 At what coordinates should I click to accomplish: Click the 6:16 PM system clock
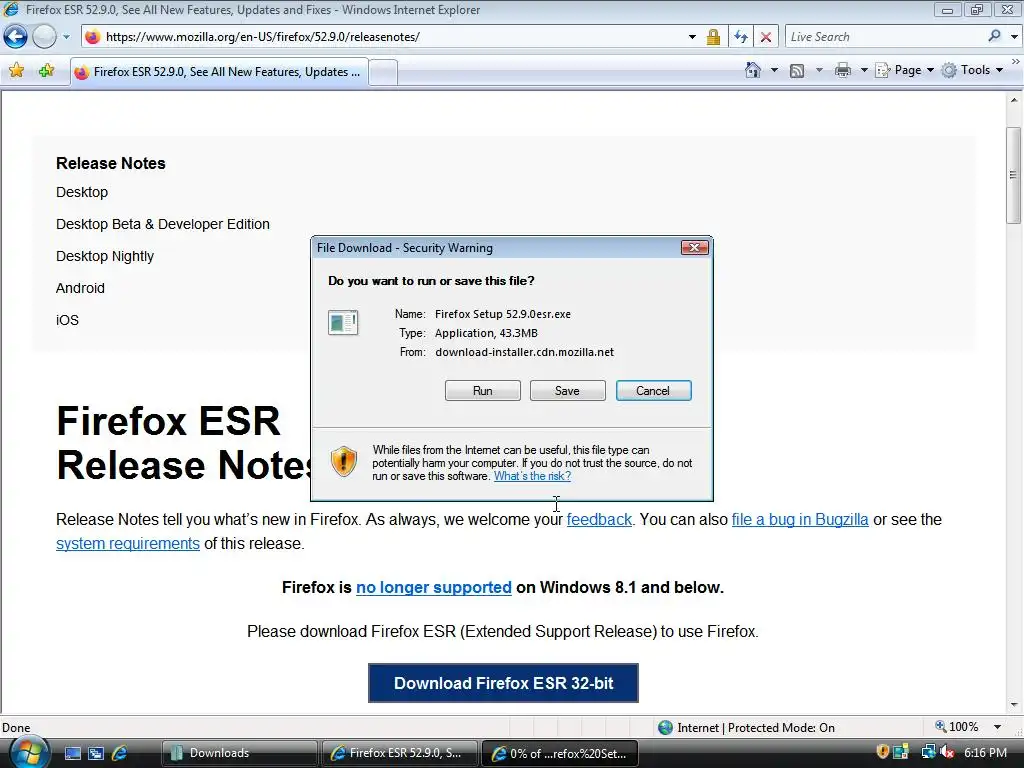pos(985,752)
